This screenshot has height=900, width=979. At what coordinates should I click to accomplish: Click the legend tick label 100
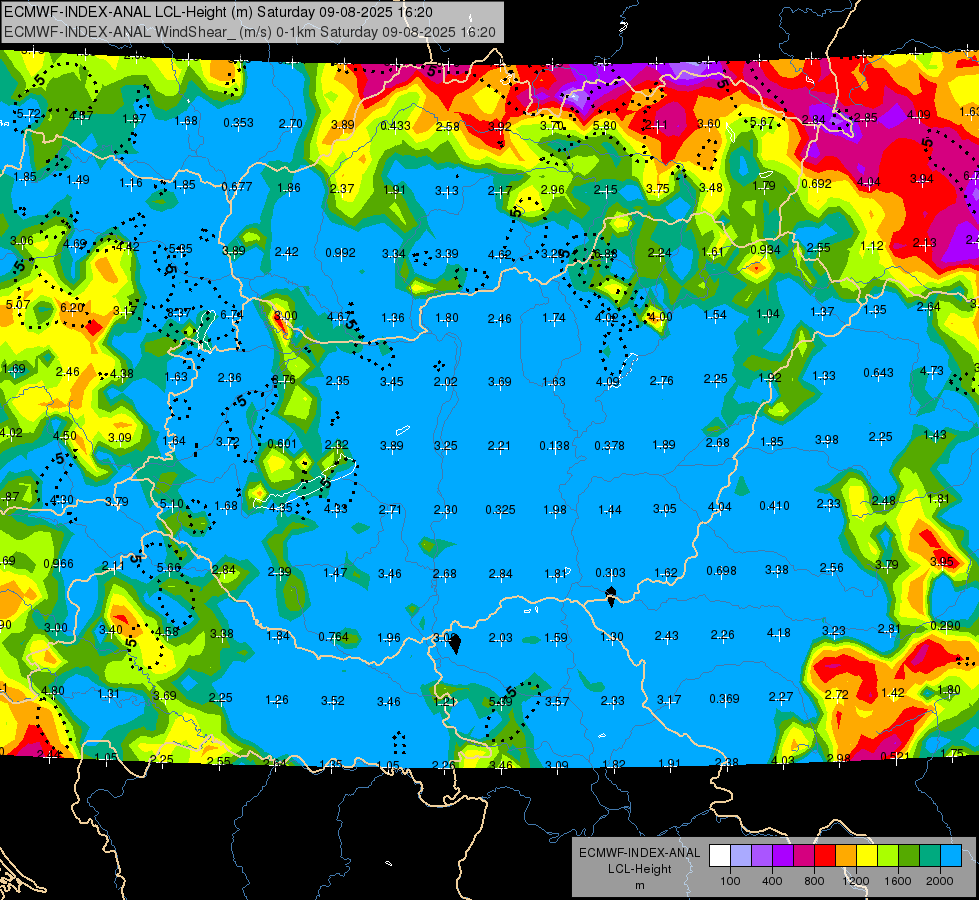(730, 881)
